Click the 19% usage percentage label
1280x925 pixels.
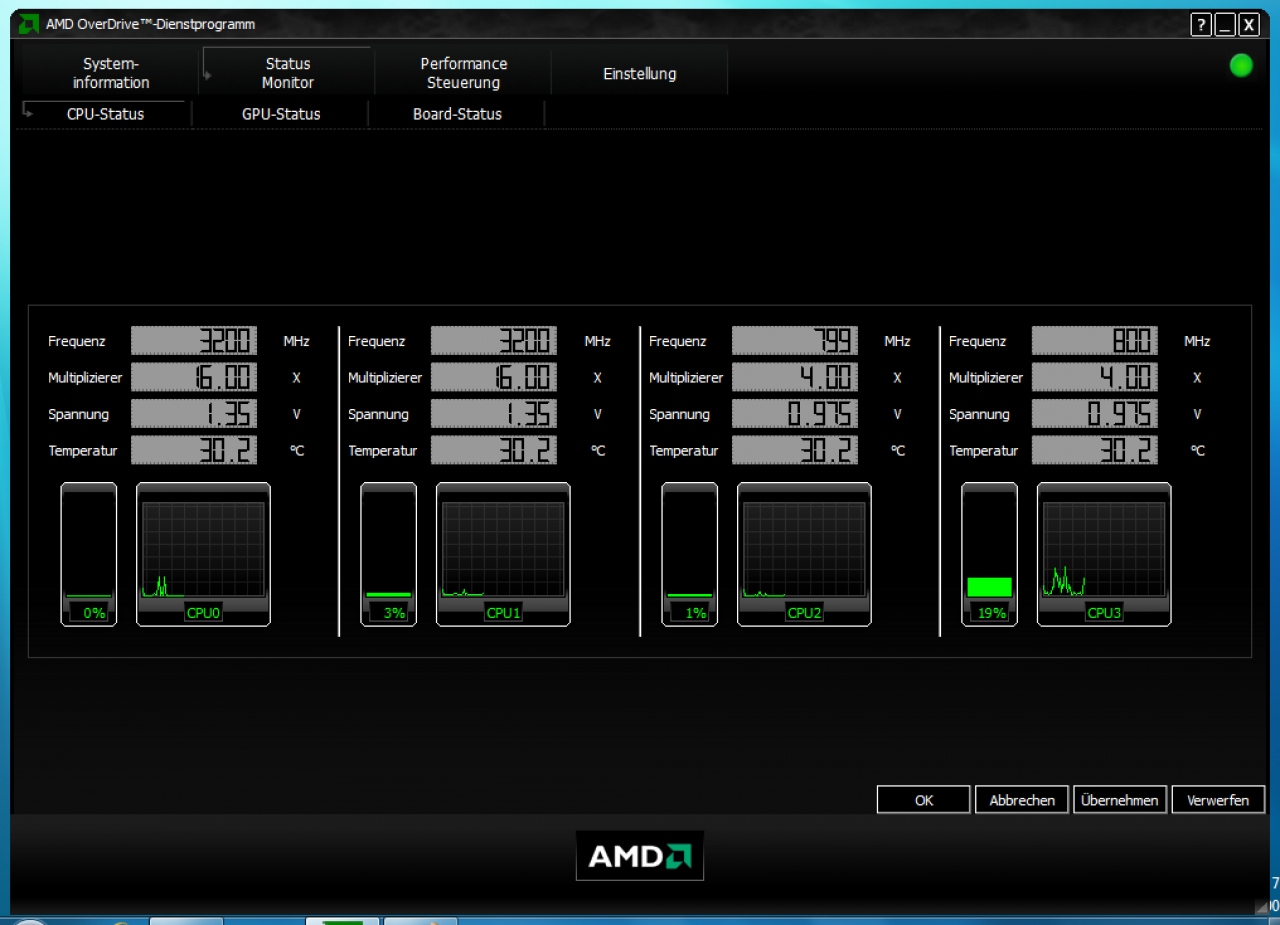tap(992, 613)
